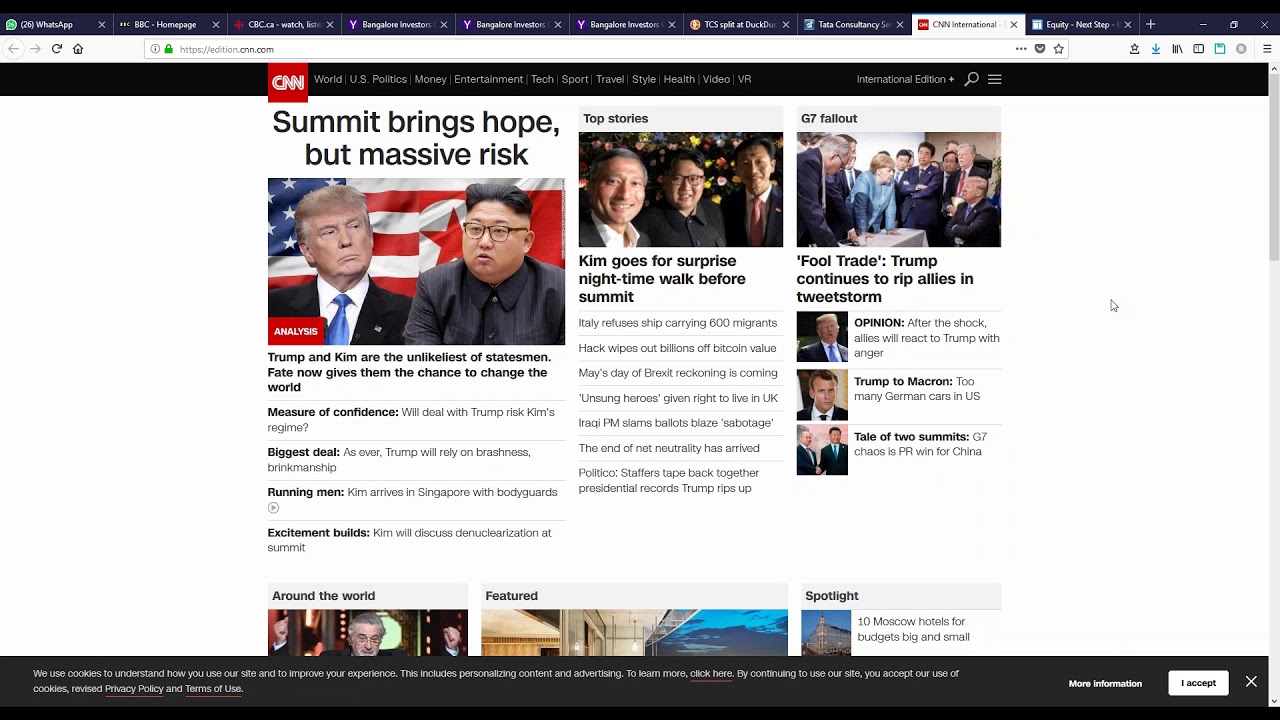The height and width of the screenshot is (720, 1280).
Task: Read 'Kim goes for surprise night-time walk' story
Action: click(662, 279)
